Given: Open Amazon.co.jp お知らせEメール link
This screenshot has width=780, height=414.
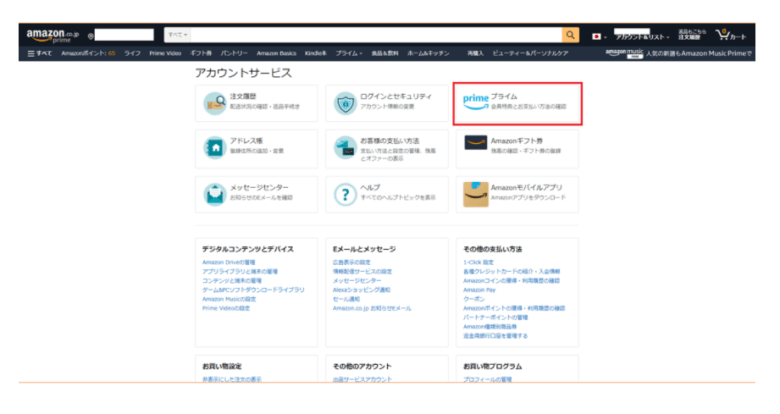Looking at the screenshot, I should click(372, 308).
